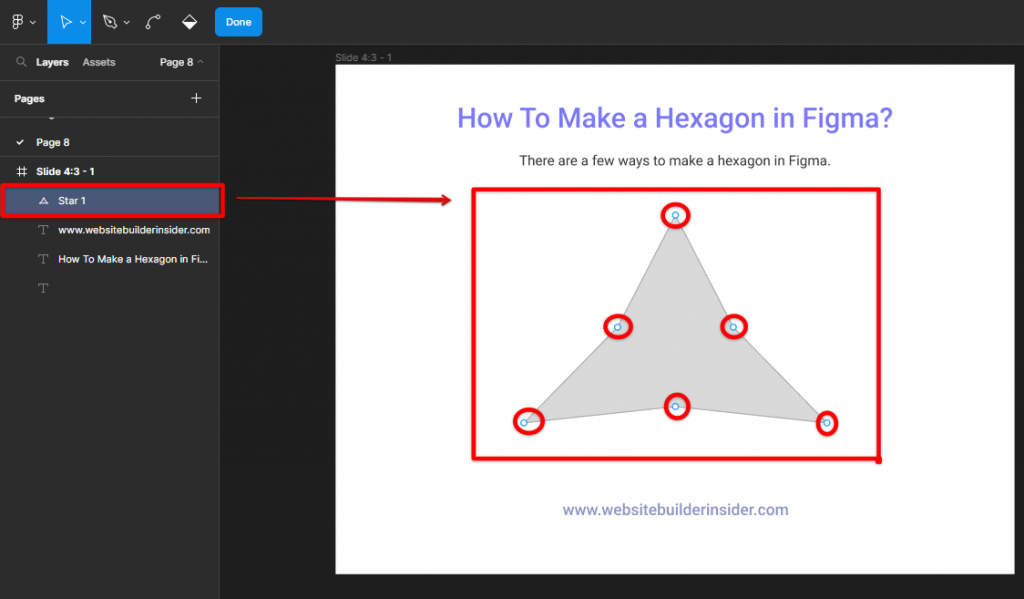Image resolution: width=1024 pixels, height=599 pixels.
Task: Open the Figma main menu icon
Action: 18,21
